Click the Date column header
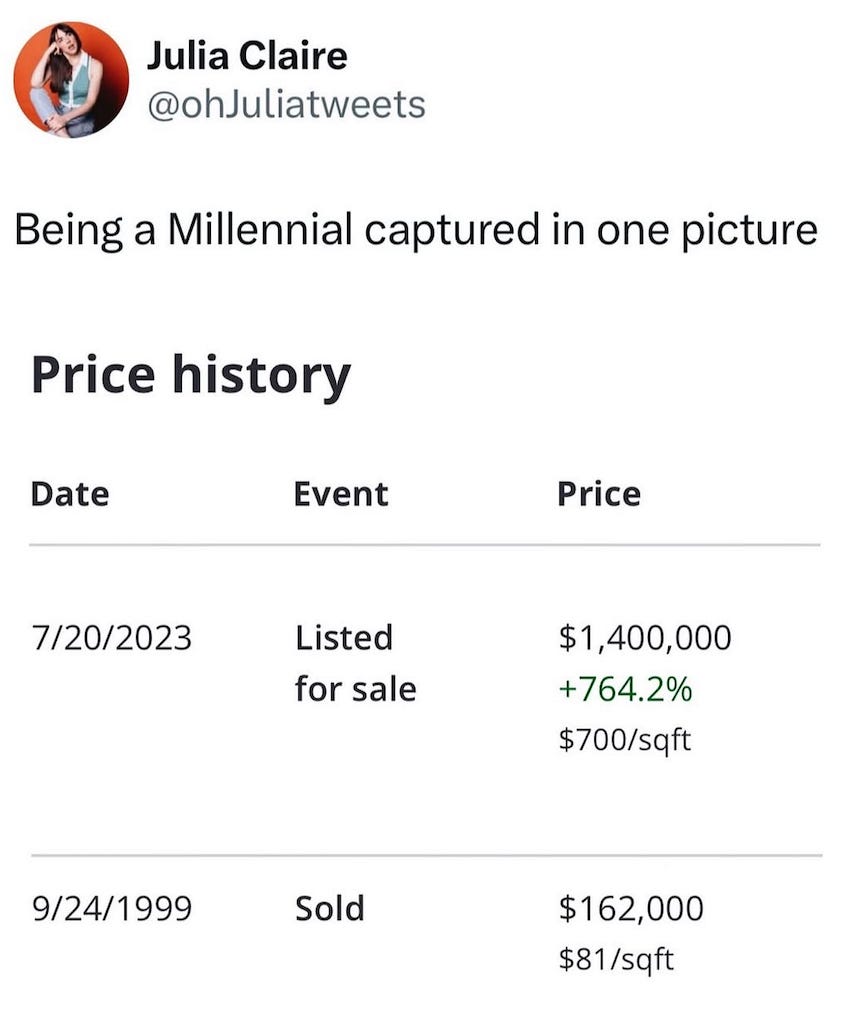 click(x=70, y=494)
